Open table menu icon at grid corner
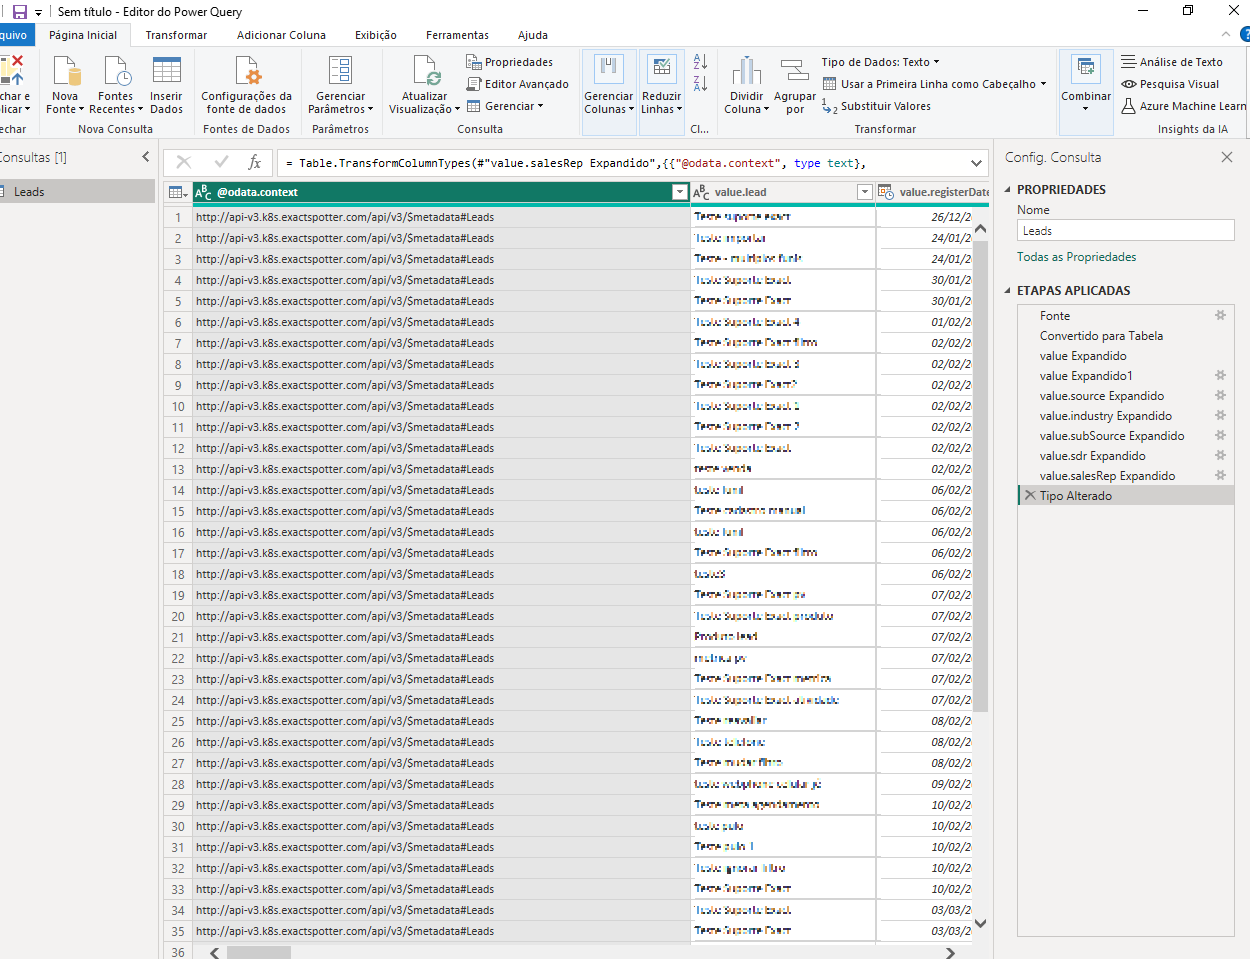The width and height of the screenshot is (1250, 959). (x=178, y=192)
